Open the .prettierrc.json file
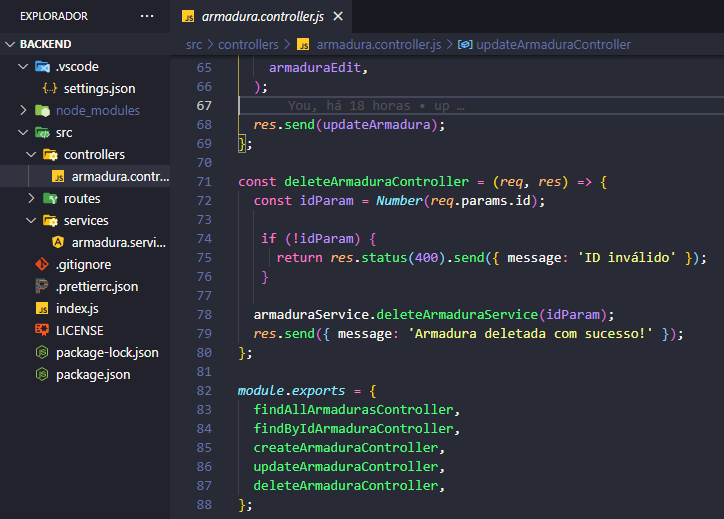The image size is (724, 519). coord(97,286)
